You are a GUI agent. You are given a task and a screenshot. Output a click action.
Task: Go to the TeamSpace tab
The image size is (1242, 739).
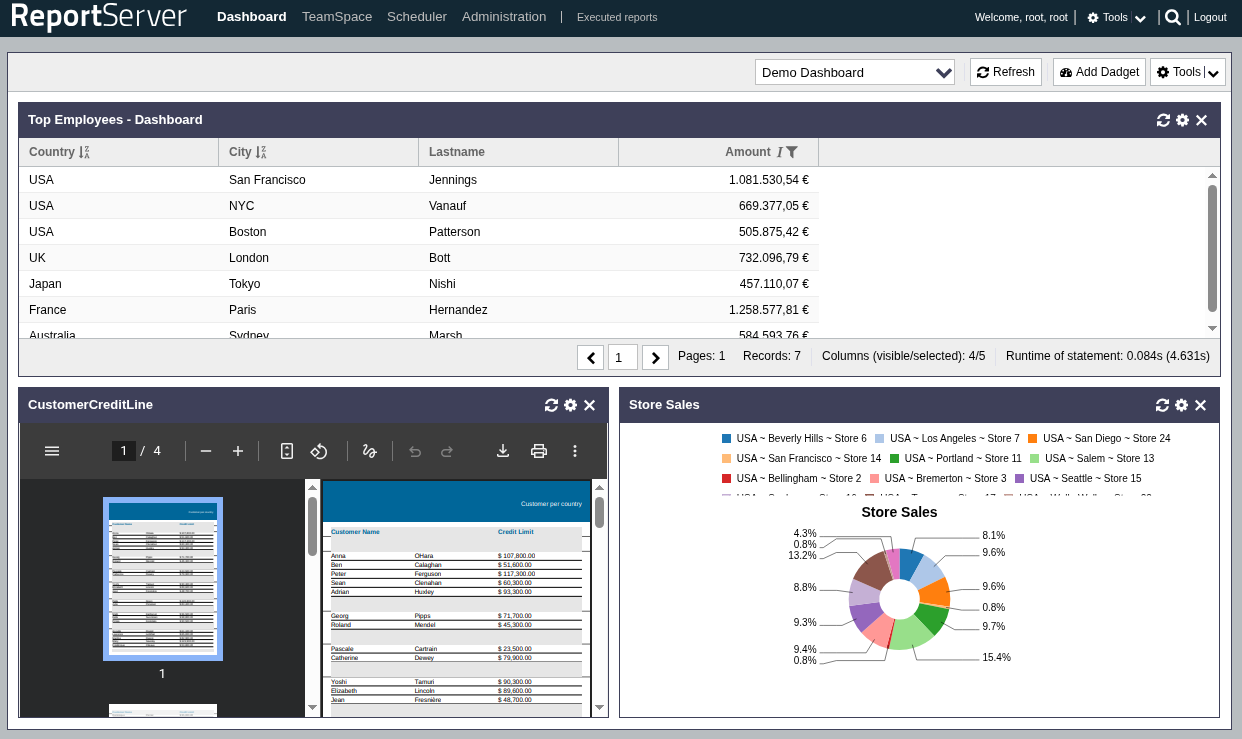point(337,17)
